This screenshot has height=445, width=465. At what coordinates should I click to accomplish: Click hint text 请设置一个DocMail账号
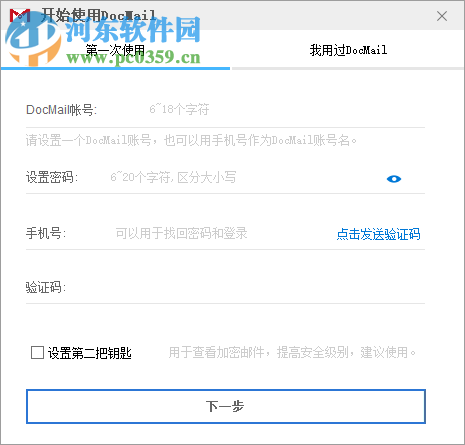tap(191, 140)
